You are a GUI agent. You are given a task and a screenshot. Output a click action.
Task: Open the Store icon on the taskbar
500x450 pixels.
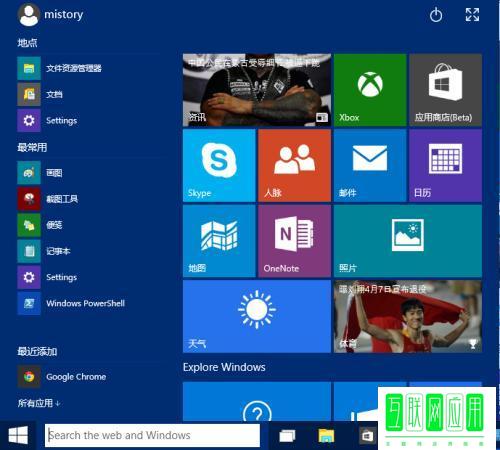[367, 436]
